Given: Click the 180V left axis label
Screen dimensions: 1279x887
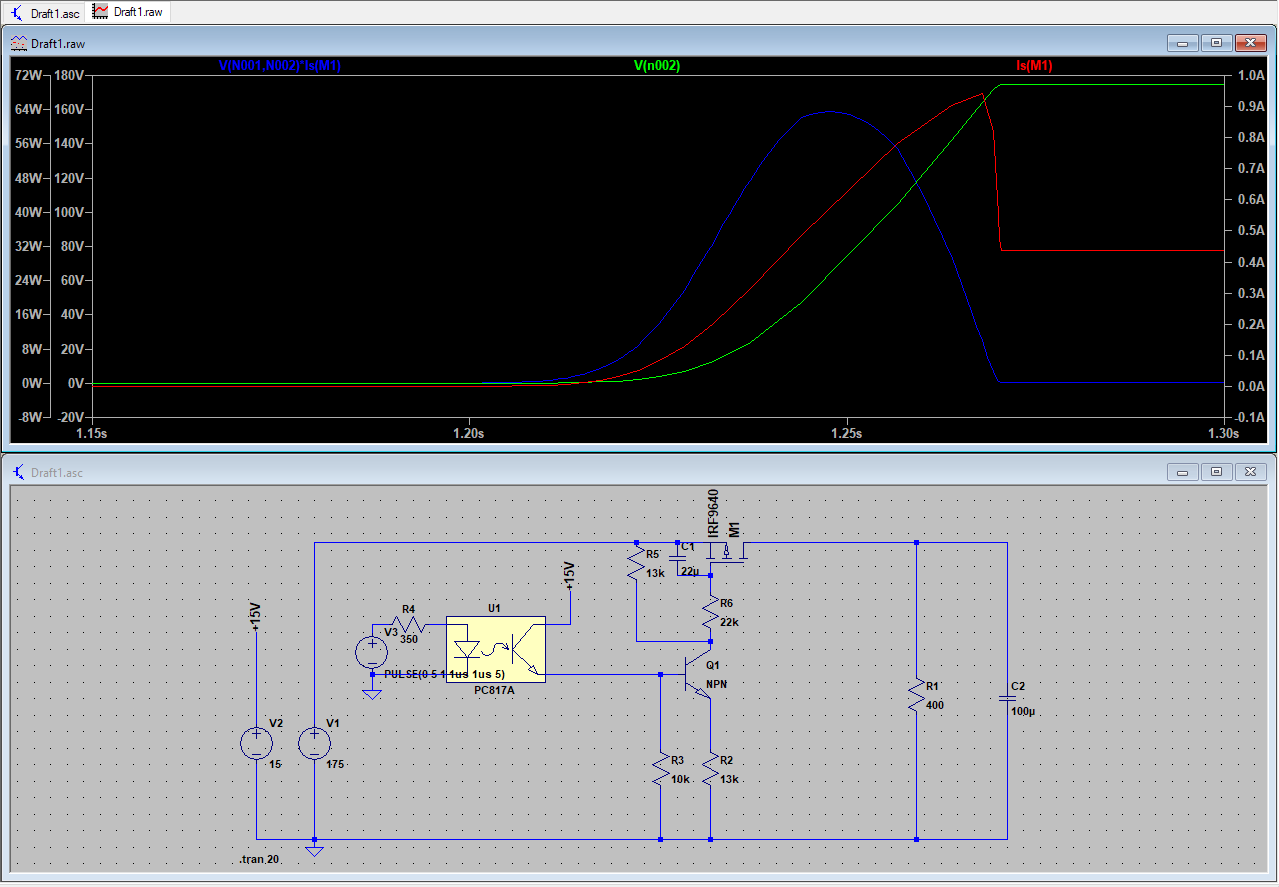Looking at the screenshot, I should point(69,76).
